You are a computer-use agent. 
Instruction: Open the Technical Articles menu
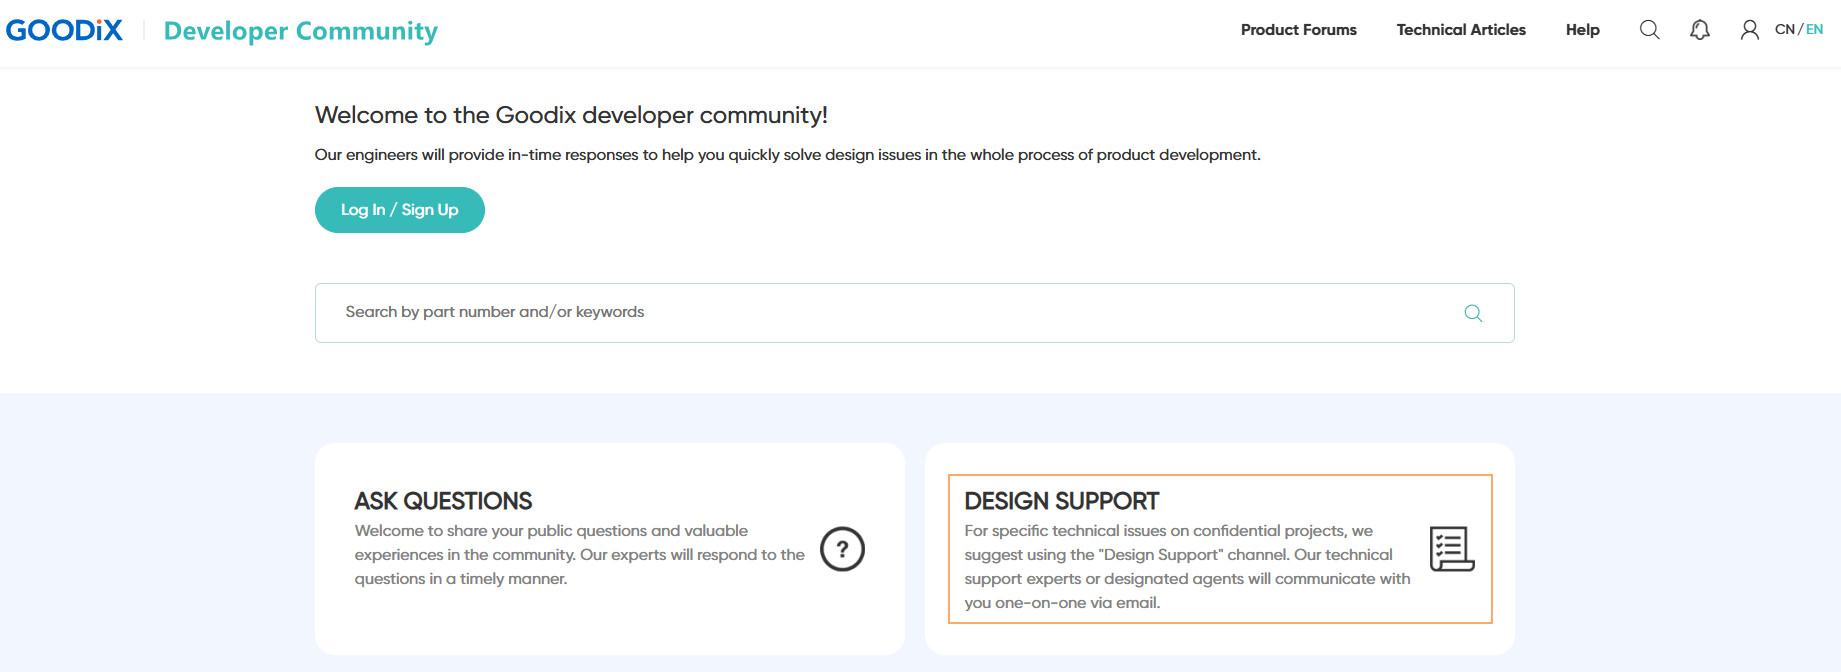1461,30
